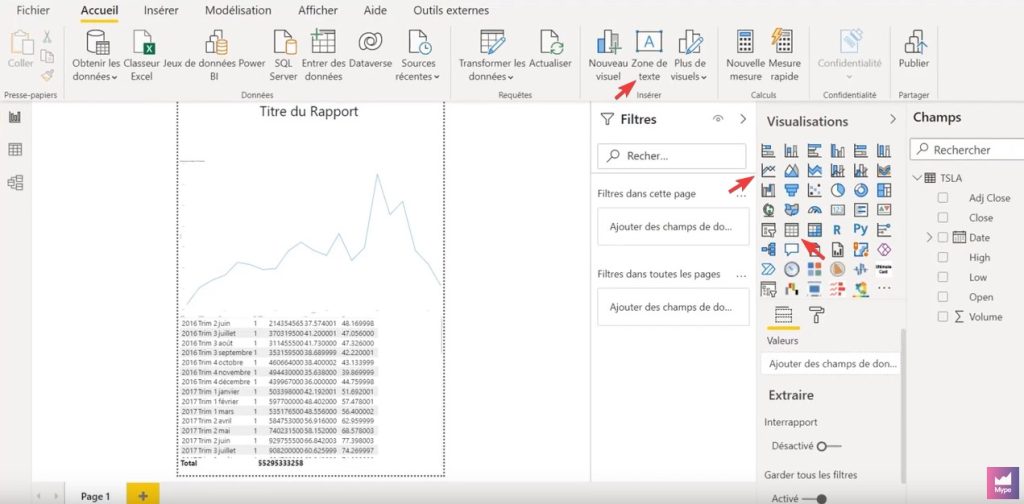Open the Aide ribbon tab
1024x504 pixels.
tap(376, 10)
